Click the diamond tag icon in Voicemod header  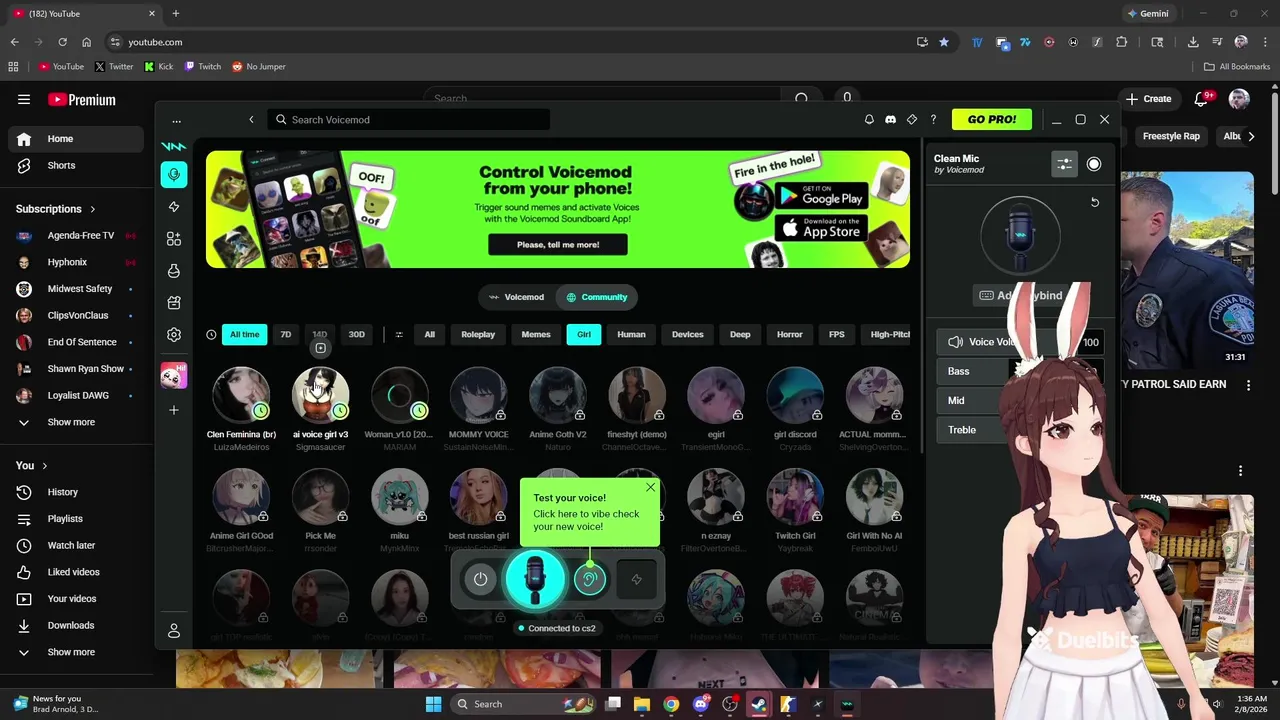pyautogui.click(x=912, y=120)
